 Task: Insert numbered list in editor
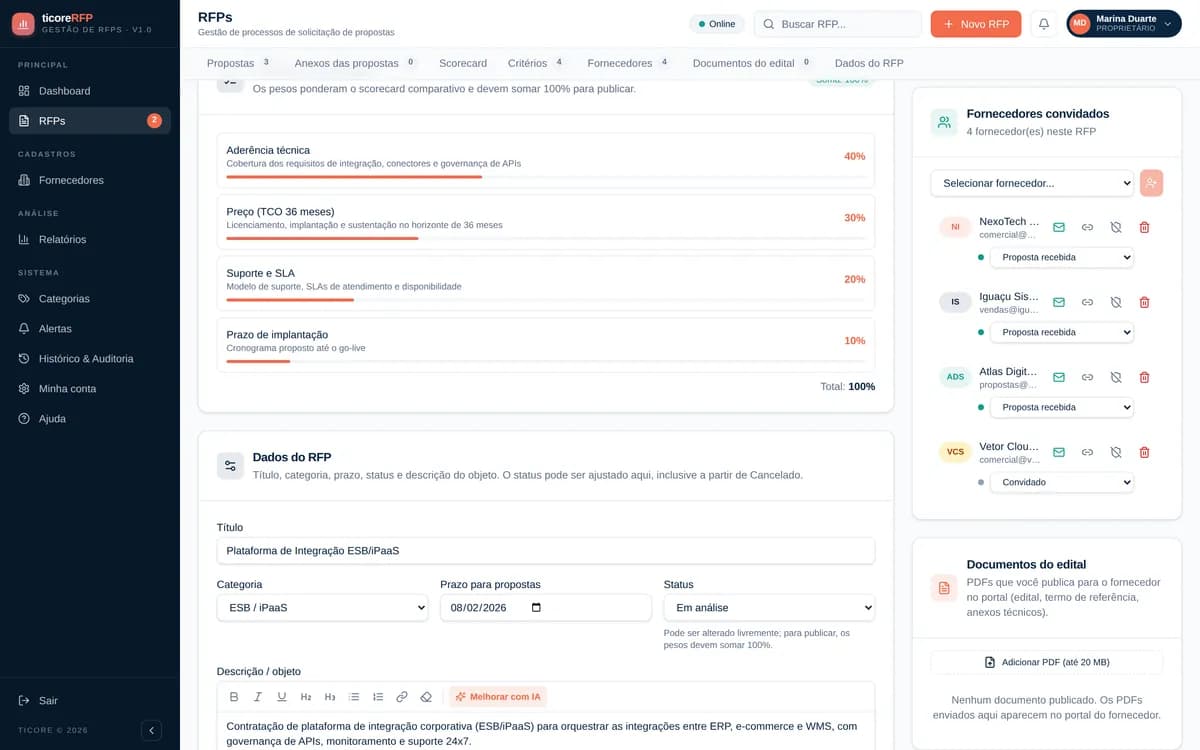click(378, 697)
